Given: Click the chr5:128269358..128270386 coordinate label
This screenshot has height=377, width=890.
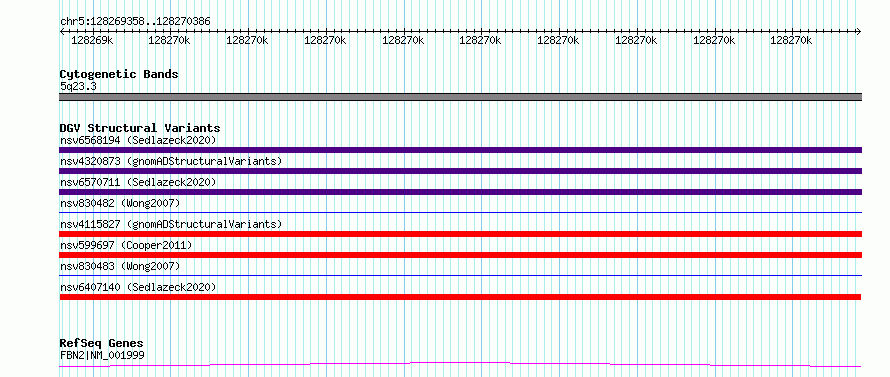Looking at the screenshot, I should pyautogui.click(x=135, y=21).
